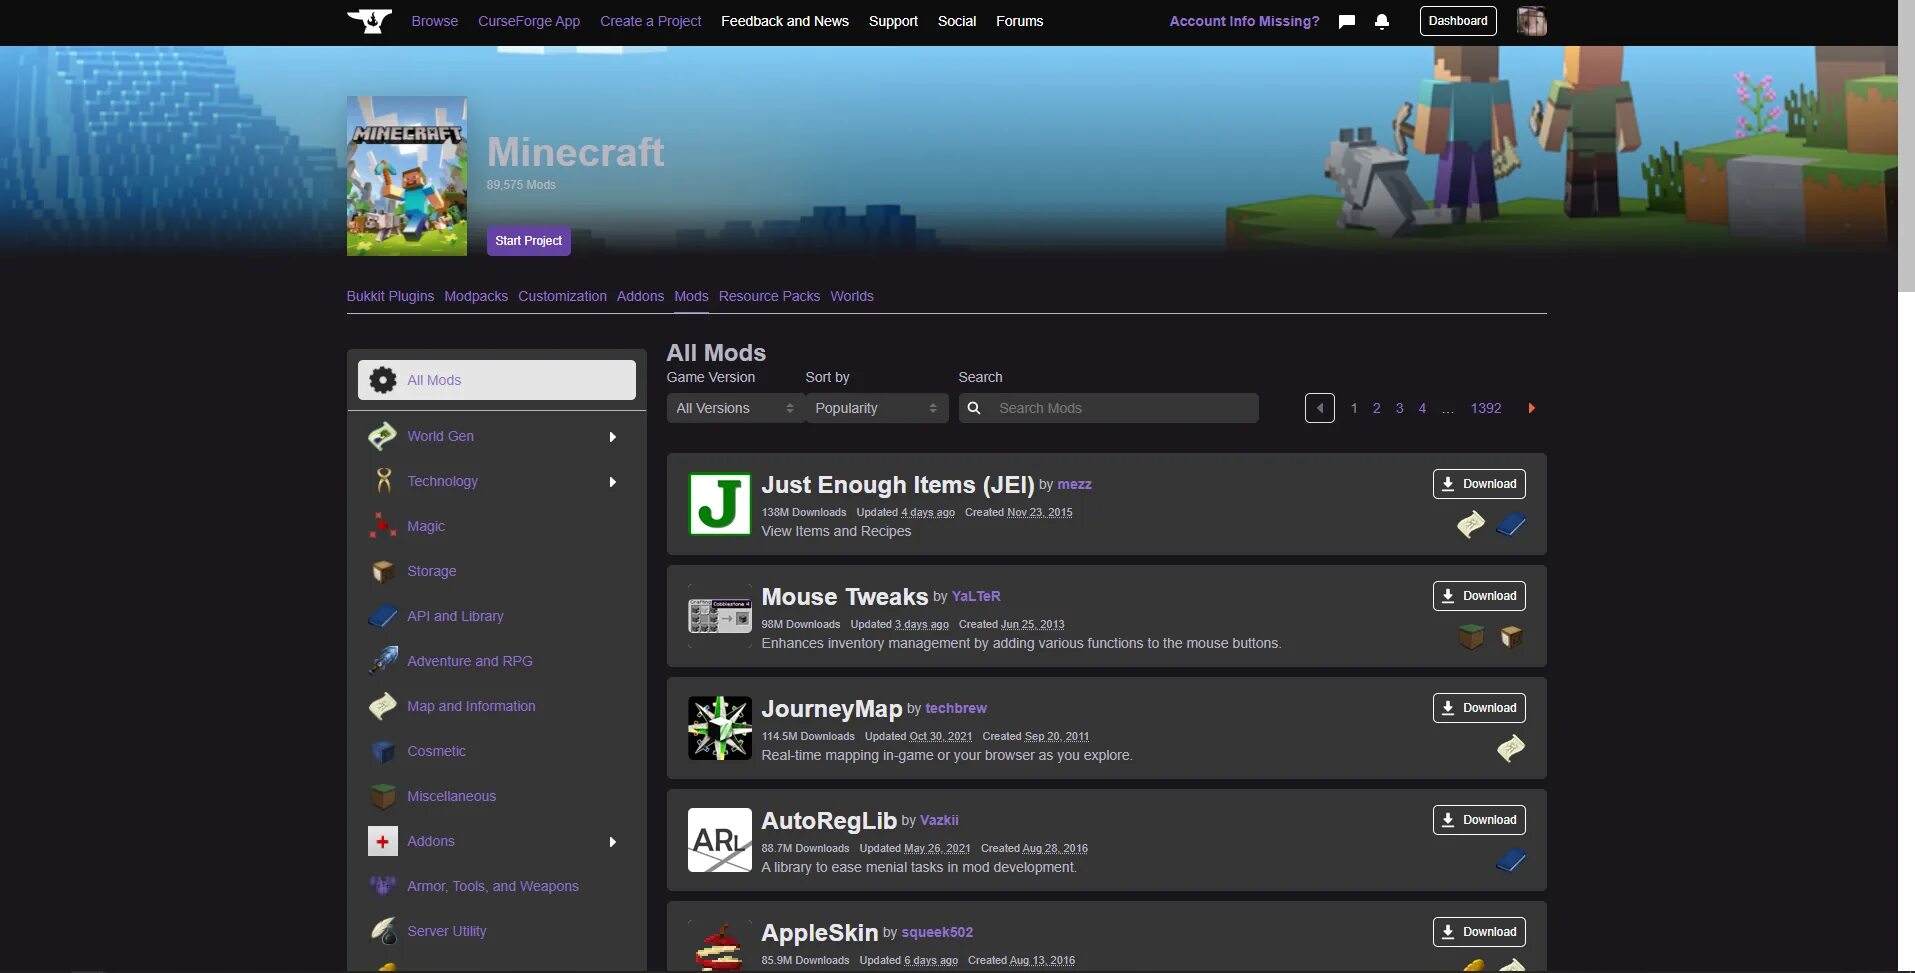Expand the Addons subcategories arrow
Viewport: 1915px width, 973px height.
click(x=613, y=842)
